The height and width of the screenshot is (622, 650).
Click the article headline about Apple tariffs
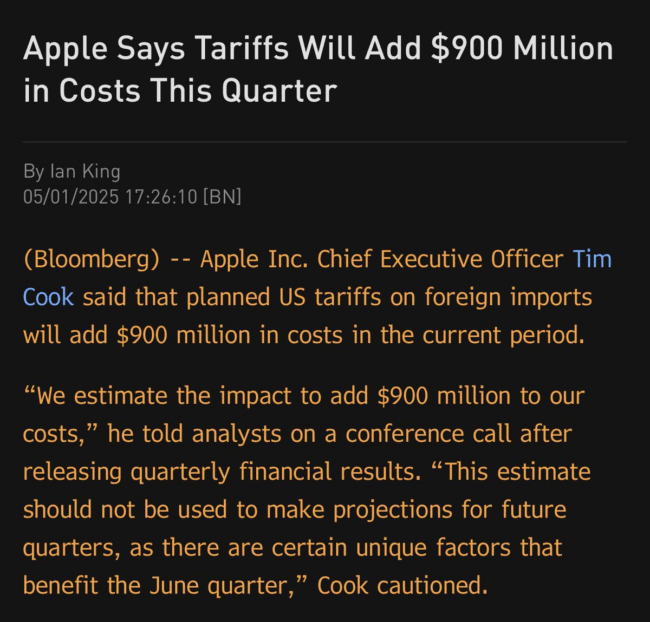point(318,69)
